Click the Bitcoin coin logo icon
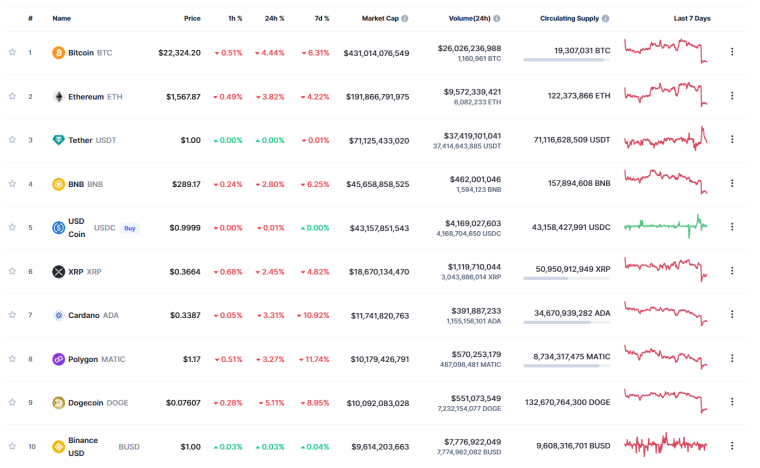The height and width of the screenshot is (468, 760). pyautogui.click(x=58, y=52)
